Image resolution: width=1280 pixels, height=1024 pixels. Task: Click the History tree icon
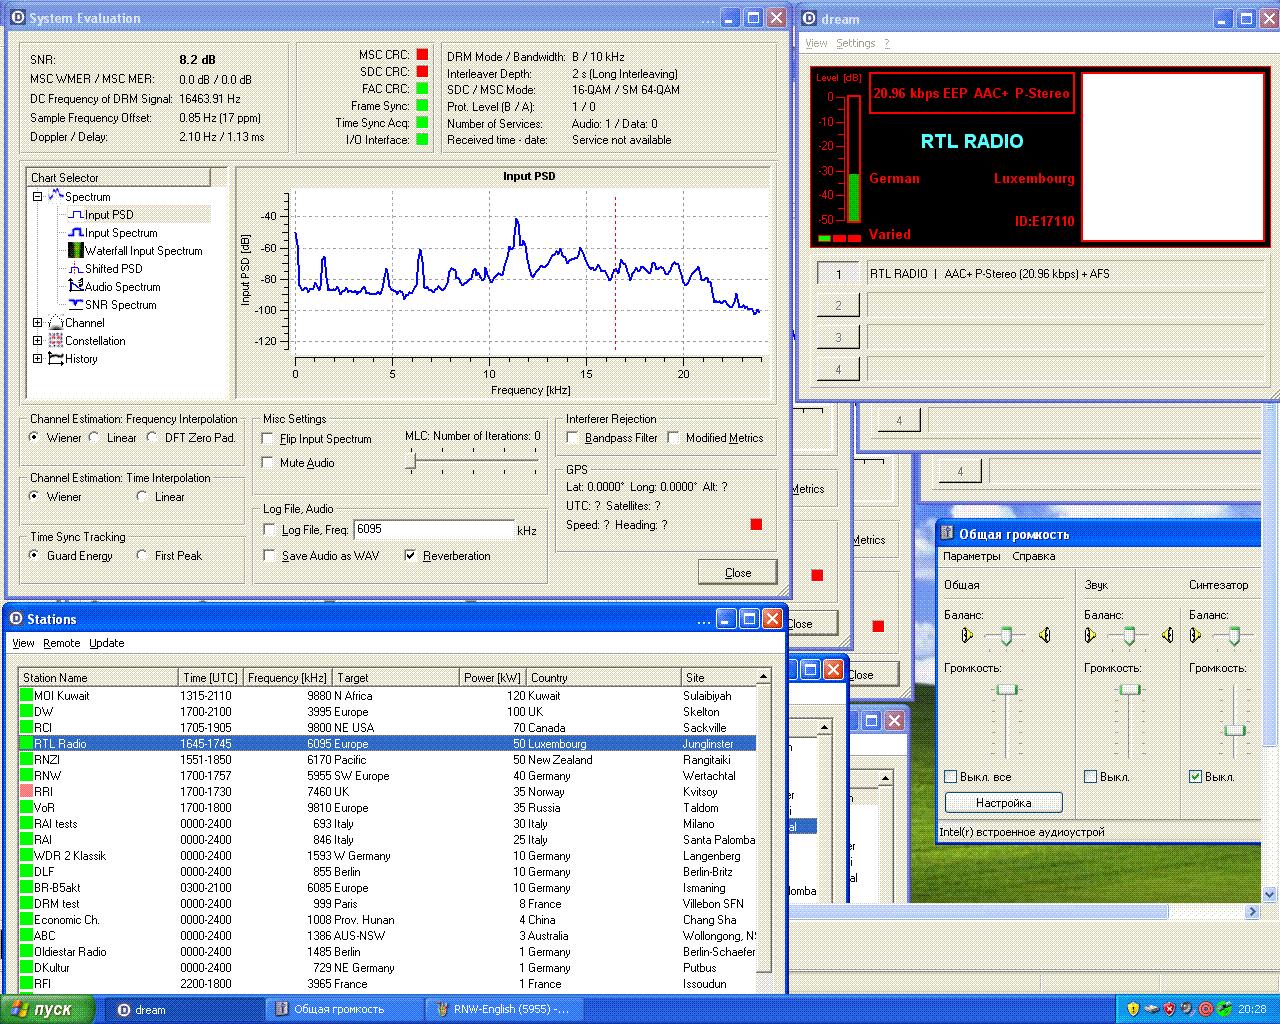(x=56, y=359)
